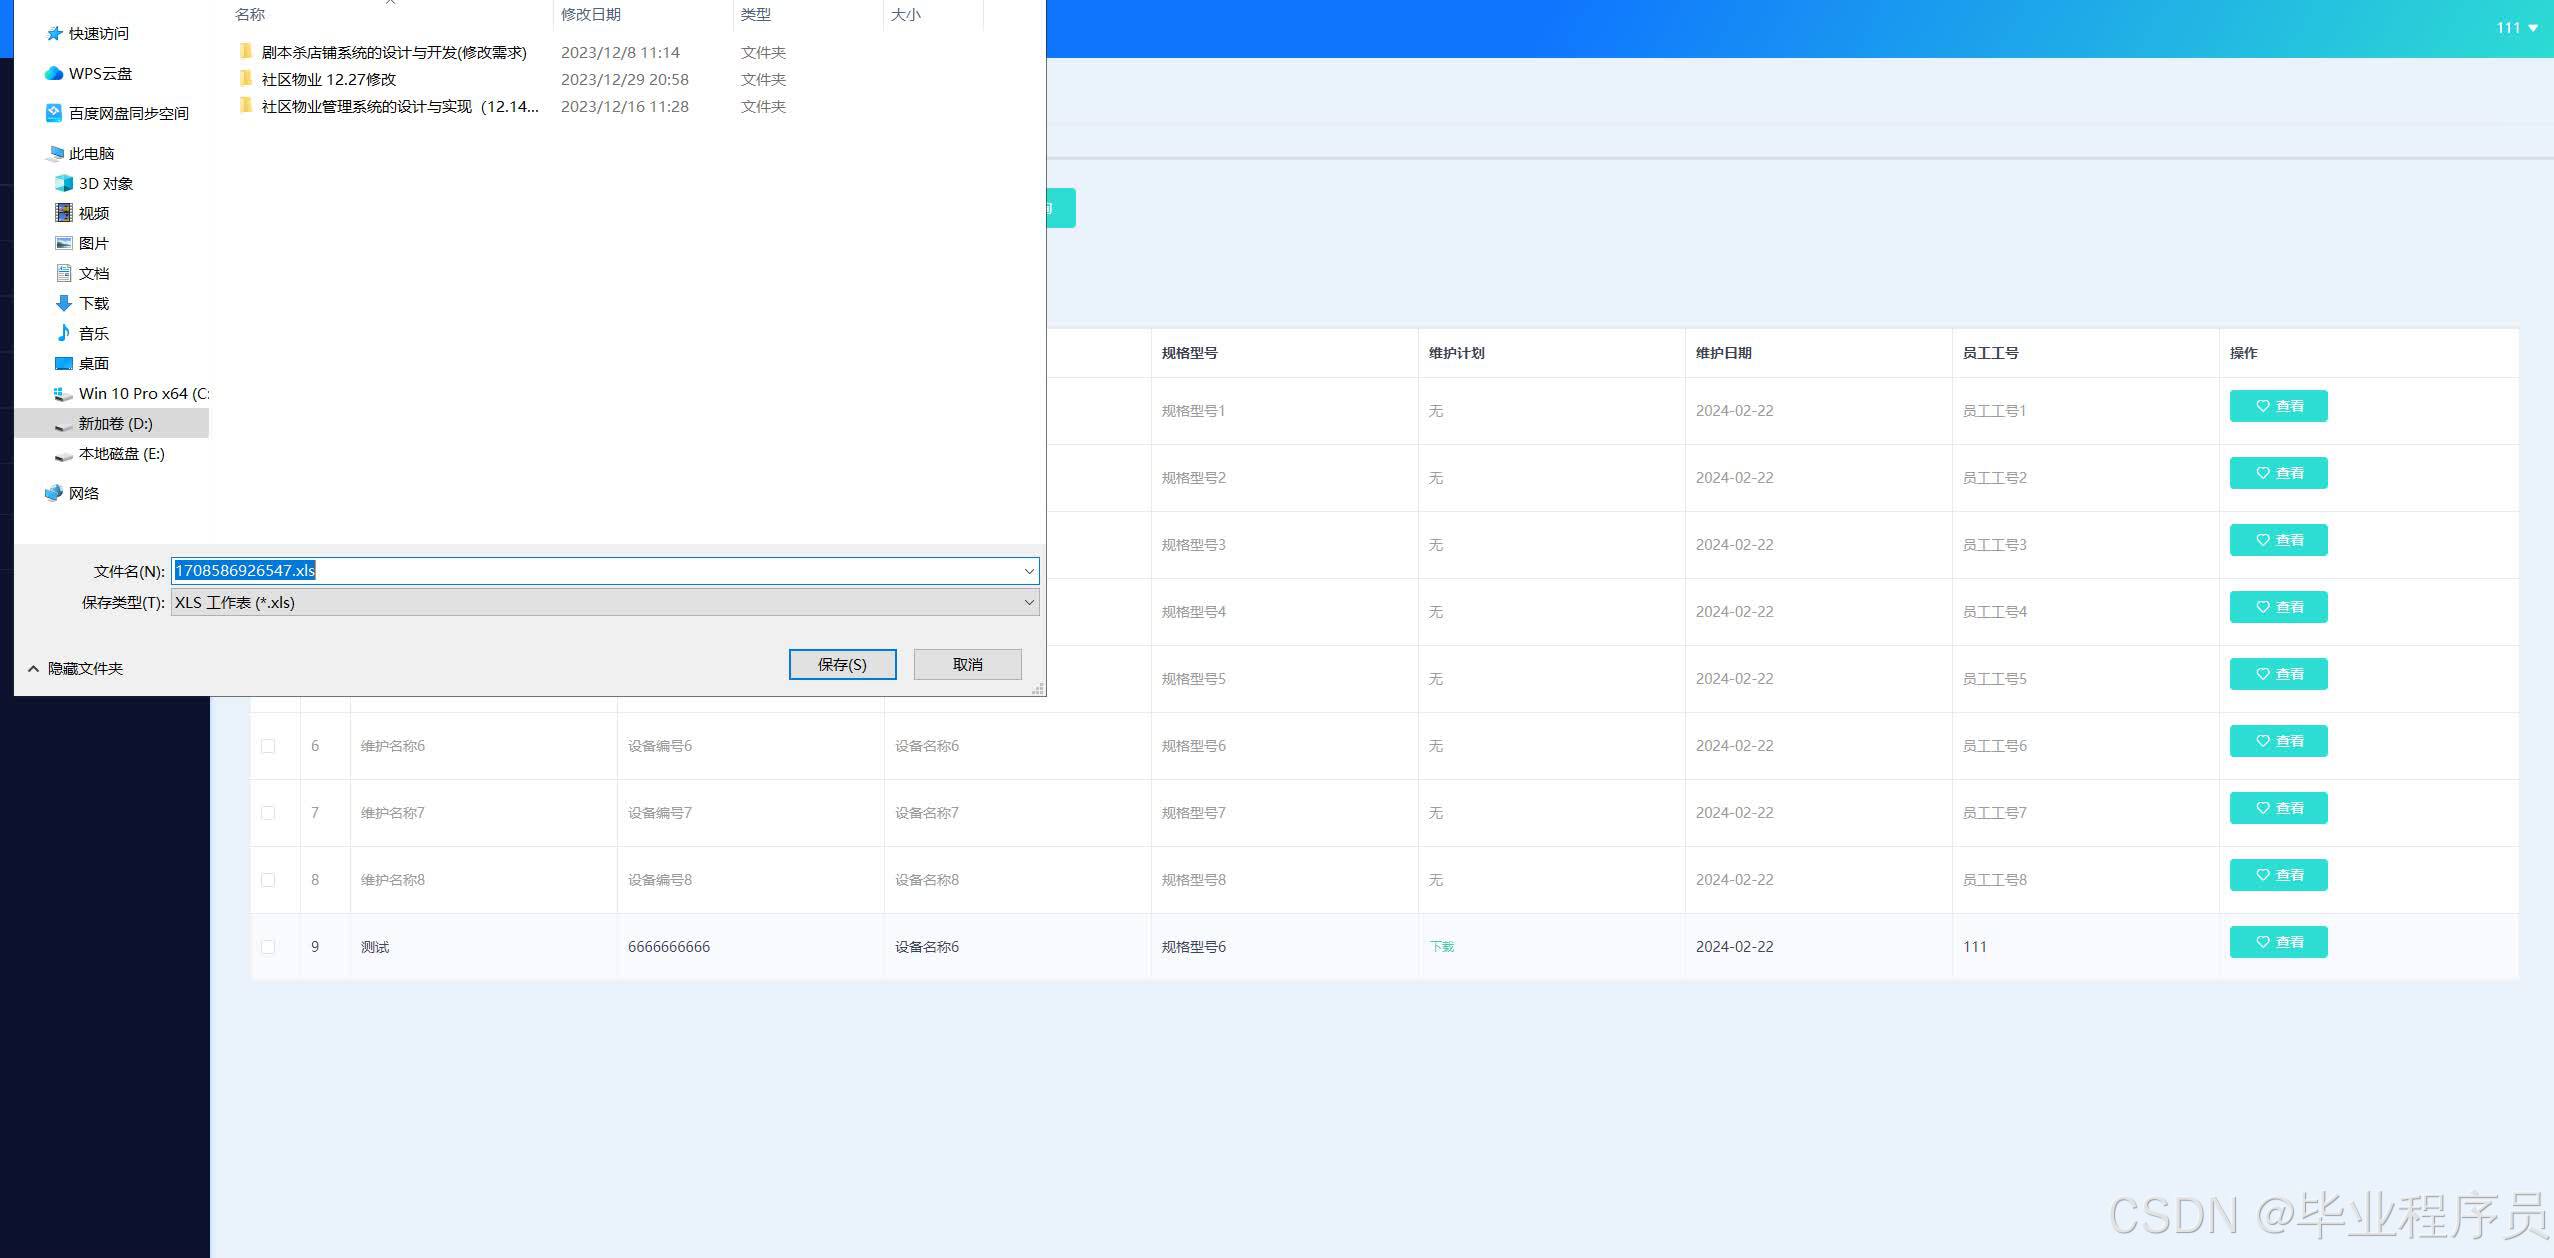Screen dimensions: 2554x1258
Task: Click the 保存(S) button
Action: pyautogui.click(x=842, y=665)
